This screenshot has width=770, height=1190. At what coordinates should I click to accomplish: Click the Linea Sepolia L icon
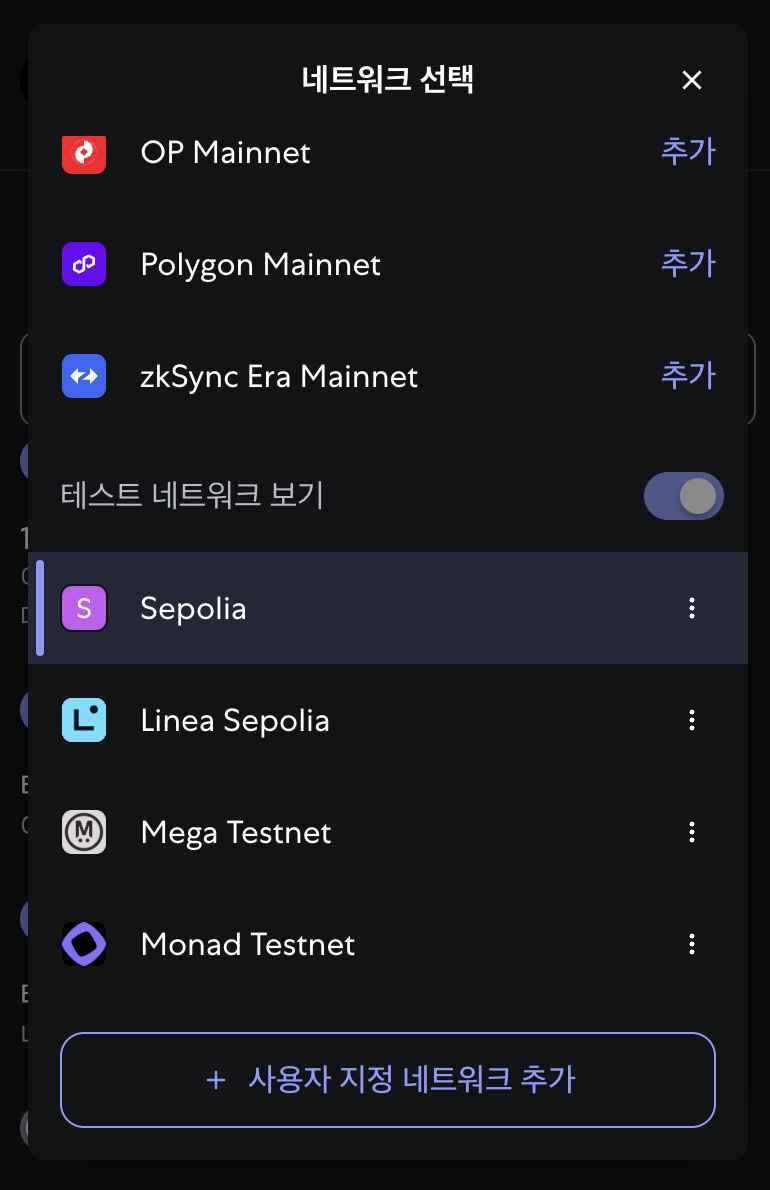coord(84,720)
